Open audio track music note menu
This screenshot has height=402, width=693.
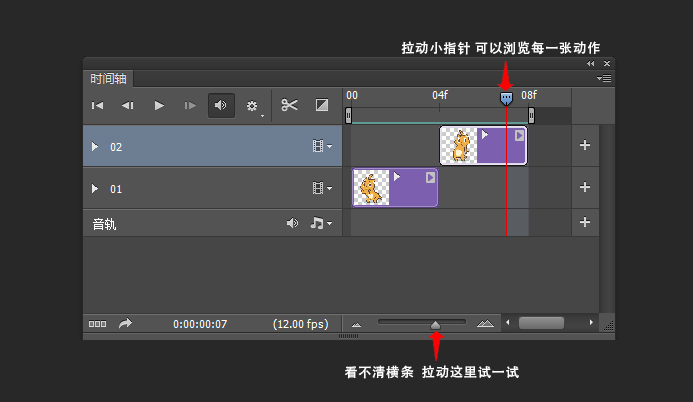coord(321,223)
